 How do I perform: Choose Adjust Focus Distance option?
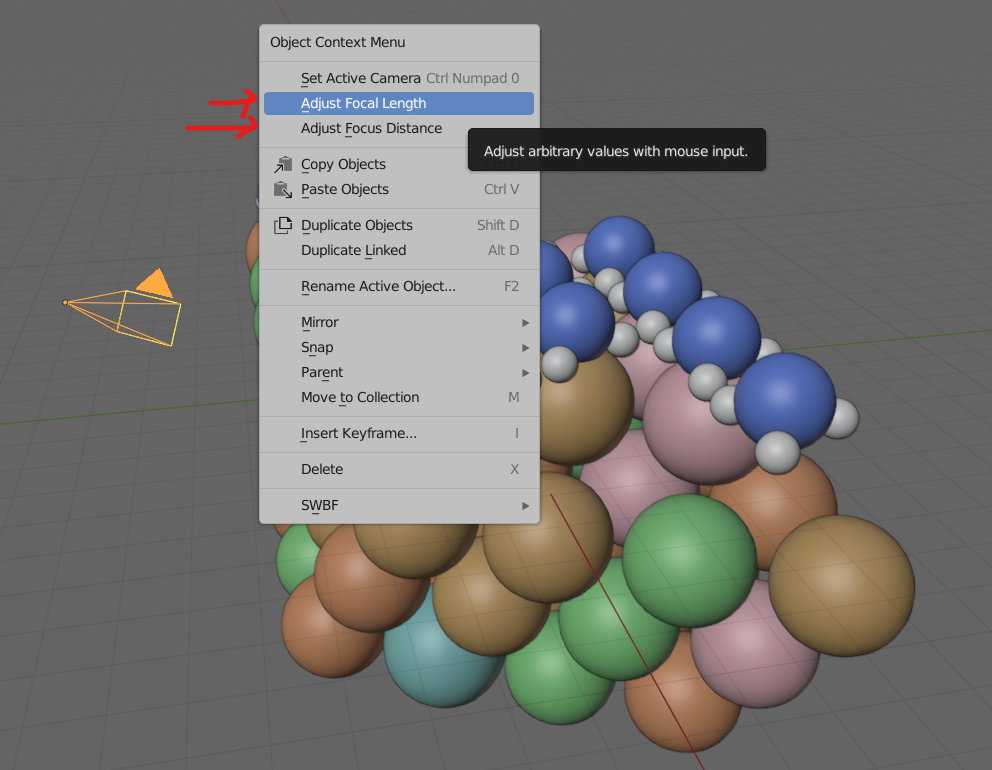(399, 128)
